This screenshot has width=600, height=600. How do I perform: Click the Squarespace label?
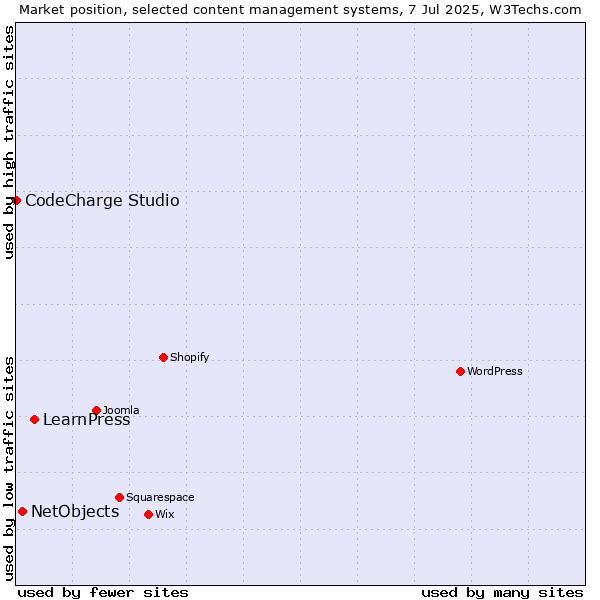coord(160,497)
